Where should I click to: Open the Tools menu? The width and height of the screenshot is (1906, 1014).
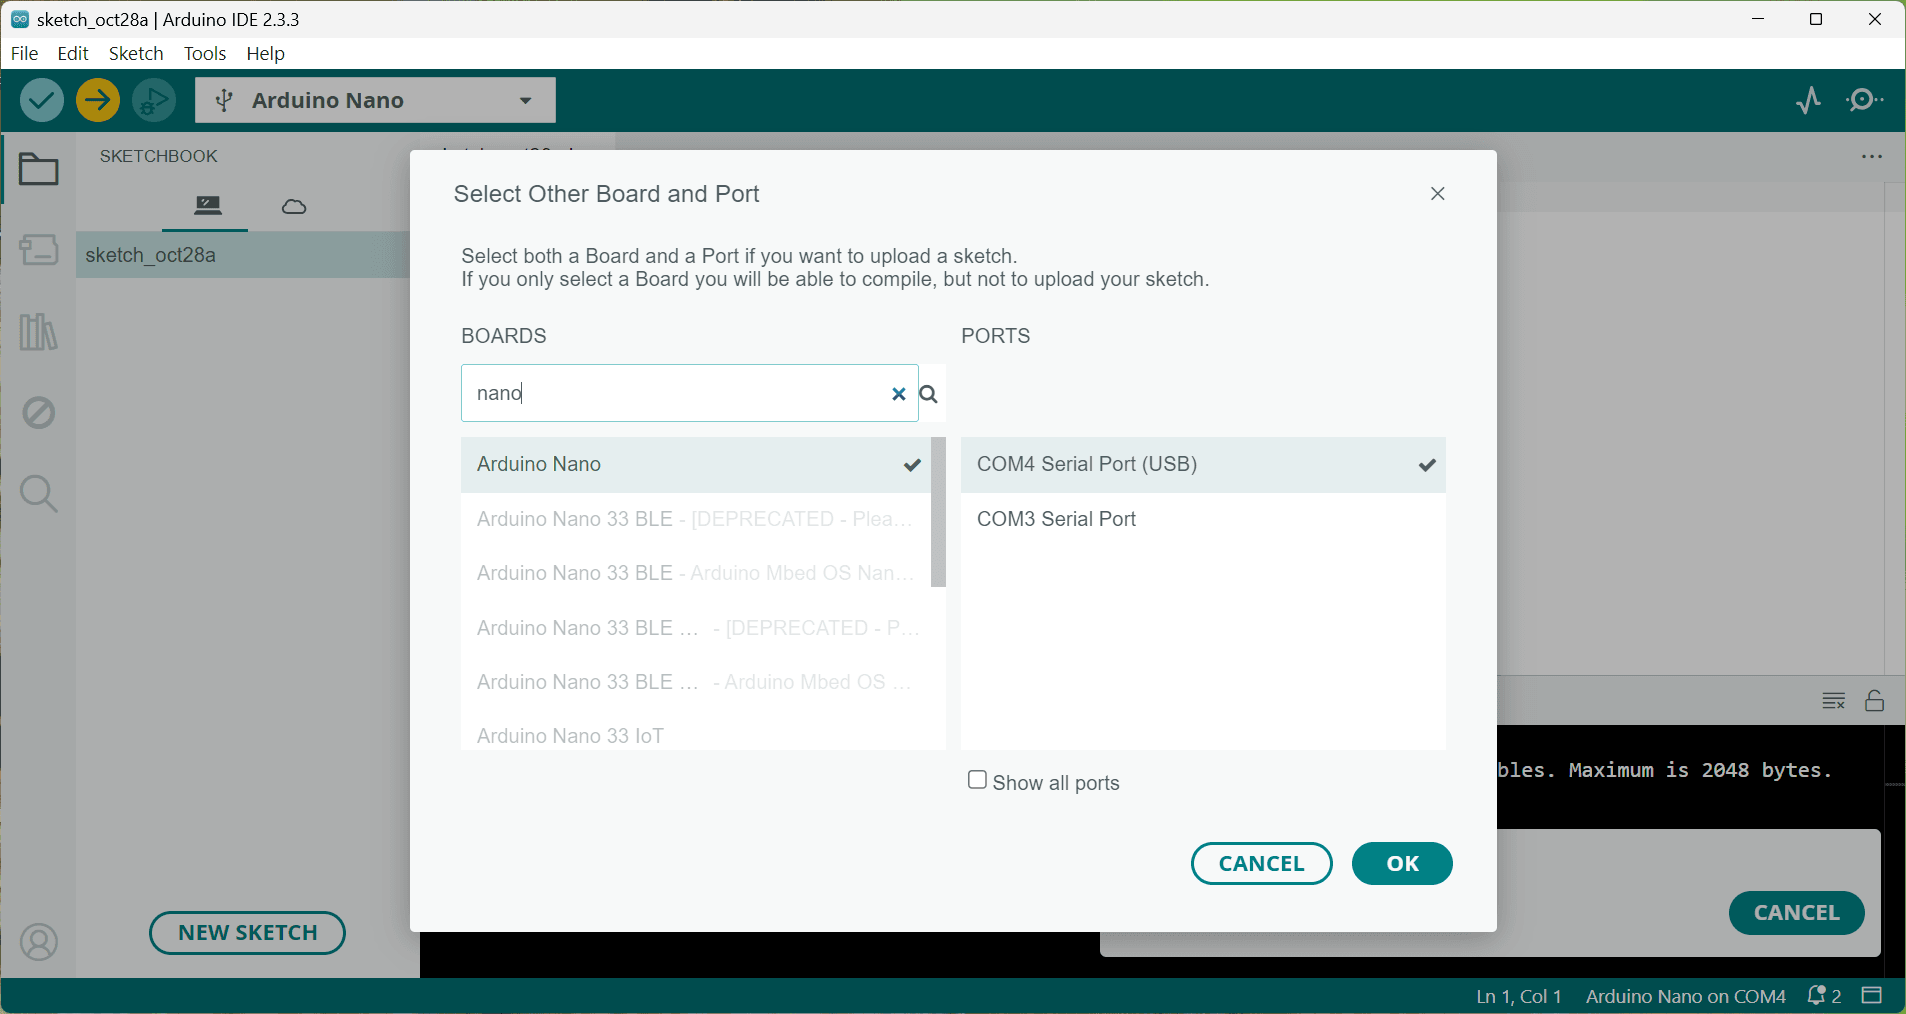click(205, 53)
